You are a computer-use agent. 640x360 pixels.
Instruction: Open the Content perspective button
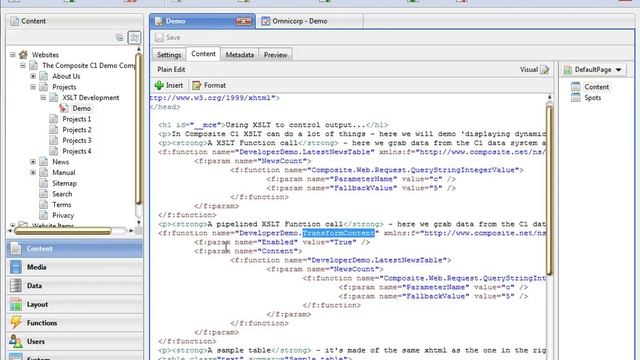(75, 249)
